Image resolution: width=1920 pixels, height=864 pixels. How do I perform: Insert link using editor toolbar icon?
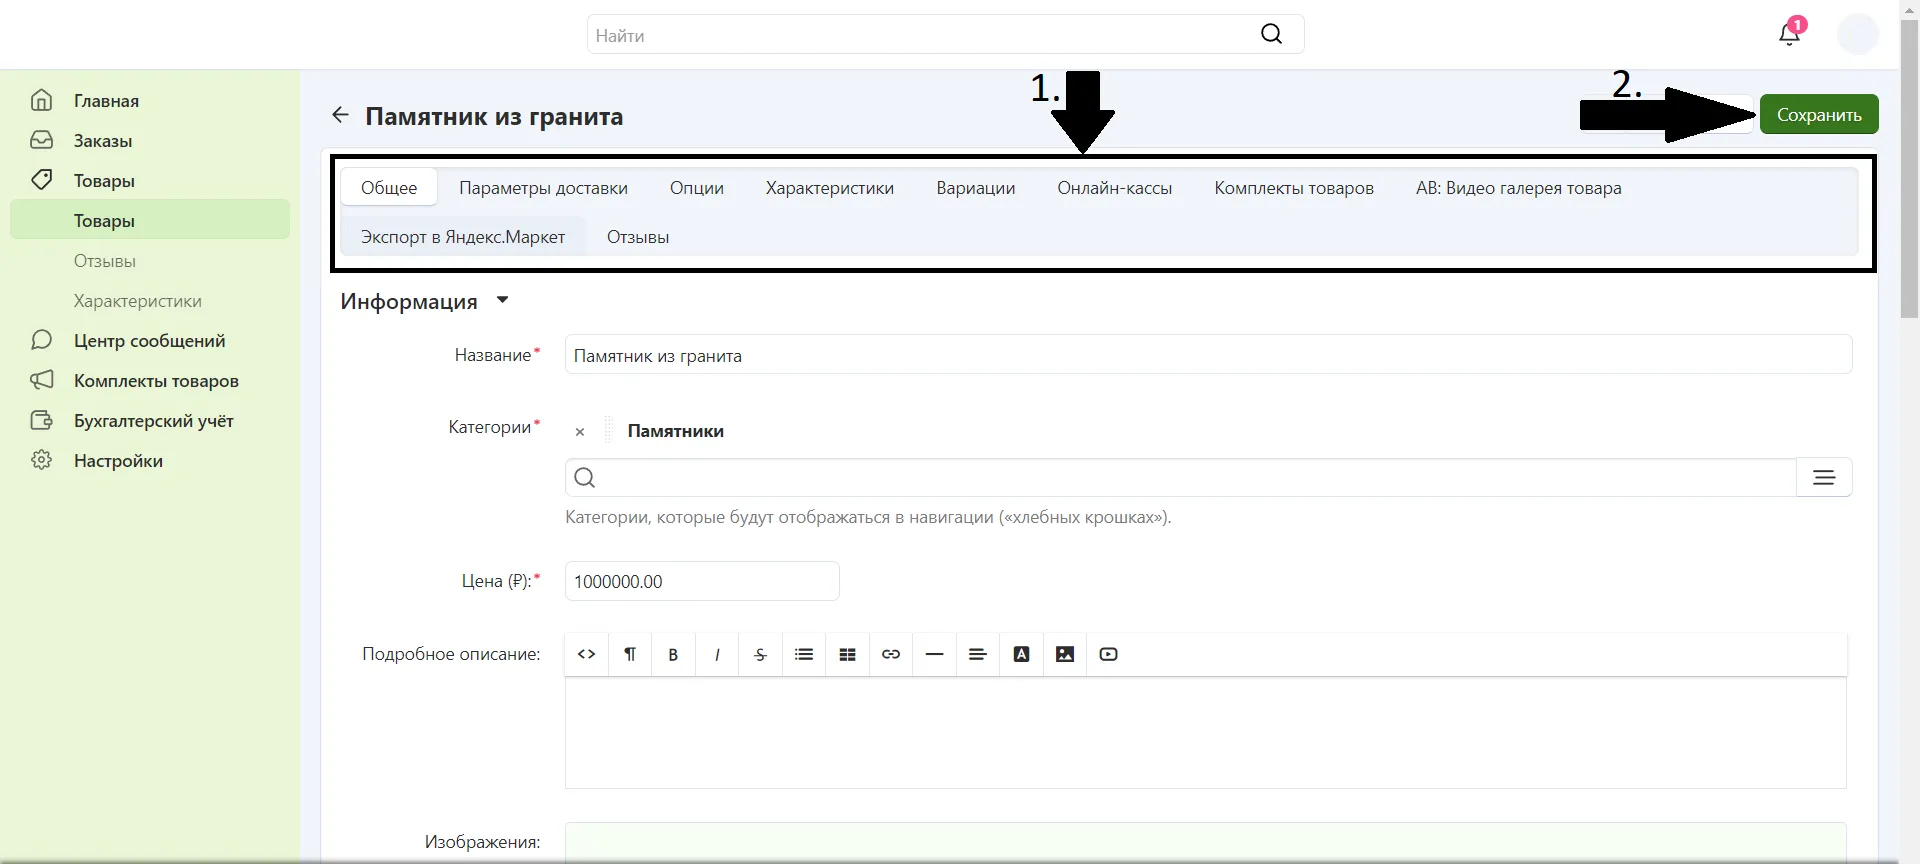pyautogui.click(x=891, y=654)
